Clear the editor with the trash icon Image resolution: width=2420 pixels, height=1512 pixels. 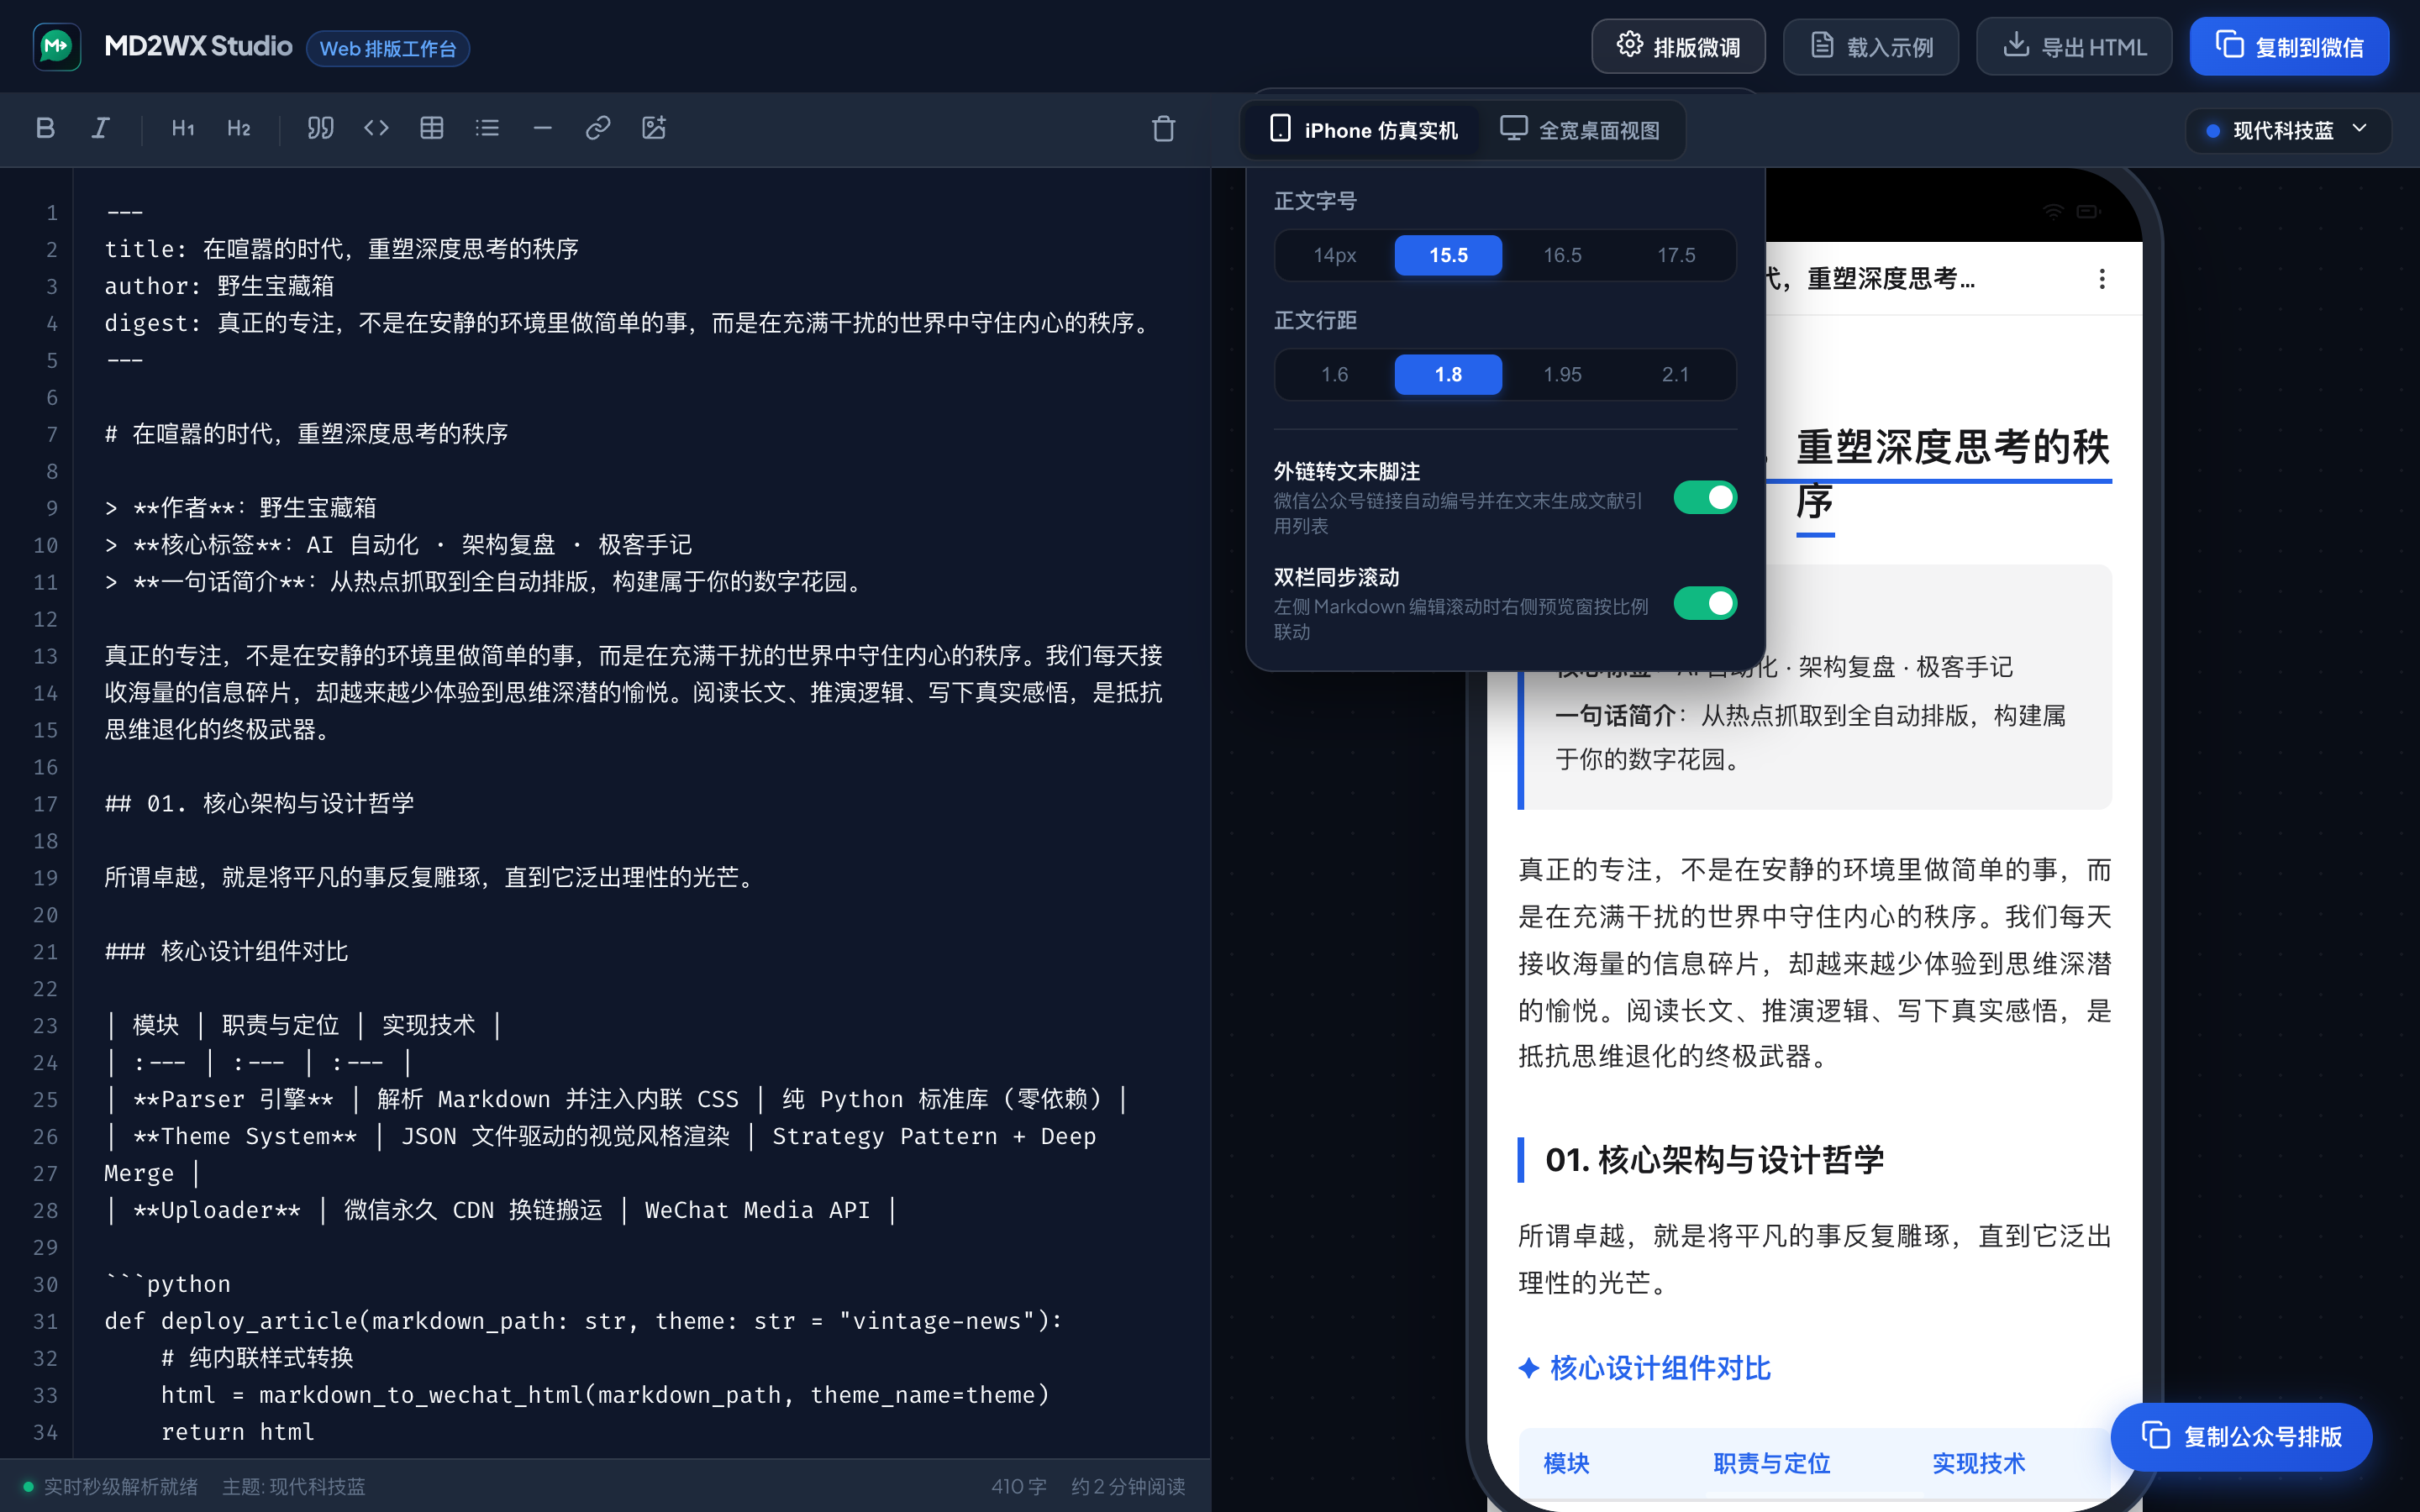pos(1163,129)
